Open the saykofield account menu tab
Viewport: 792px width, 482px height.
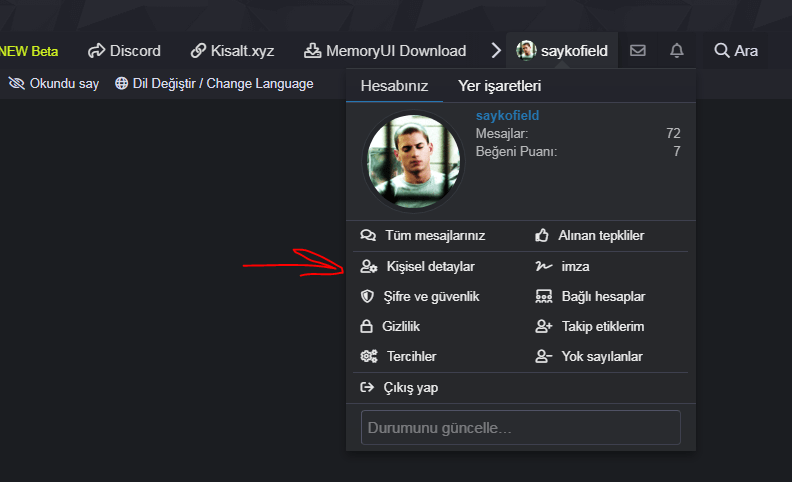coord(562,51)
